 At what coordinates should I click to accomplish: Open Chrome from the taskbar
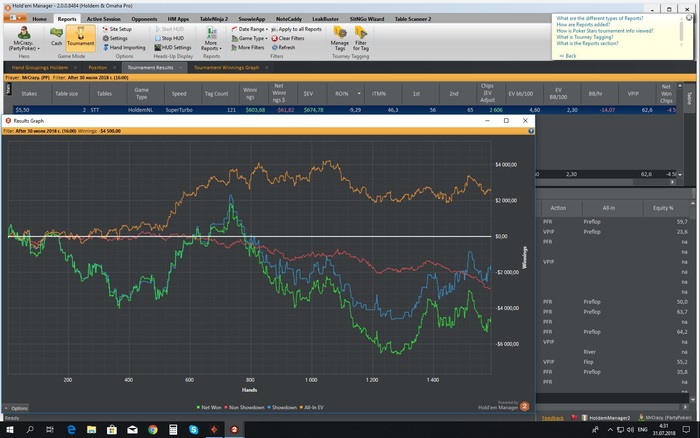click(x=153, y=430)
